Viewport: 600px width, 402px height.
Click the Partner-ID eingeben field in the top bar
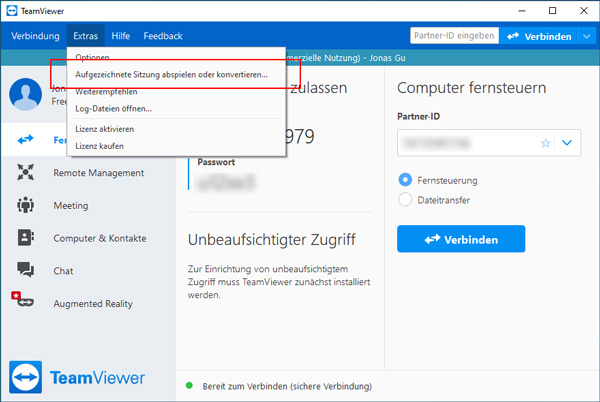click(x=454, y=36)
